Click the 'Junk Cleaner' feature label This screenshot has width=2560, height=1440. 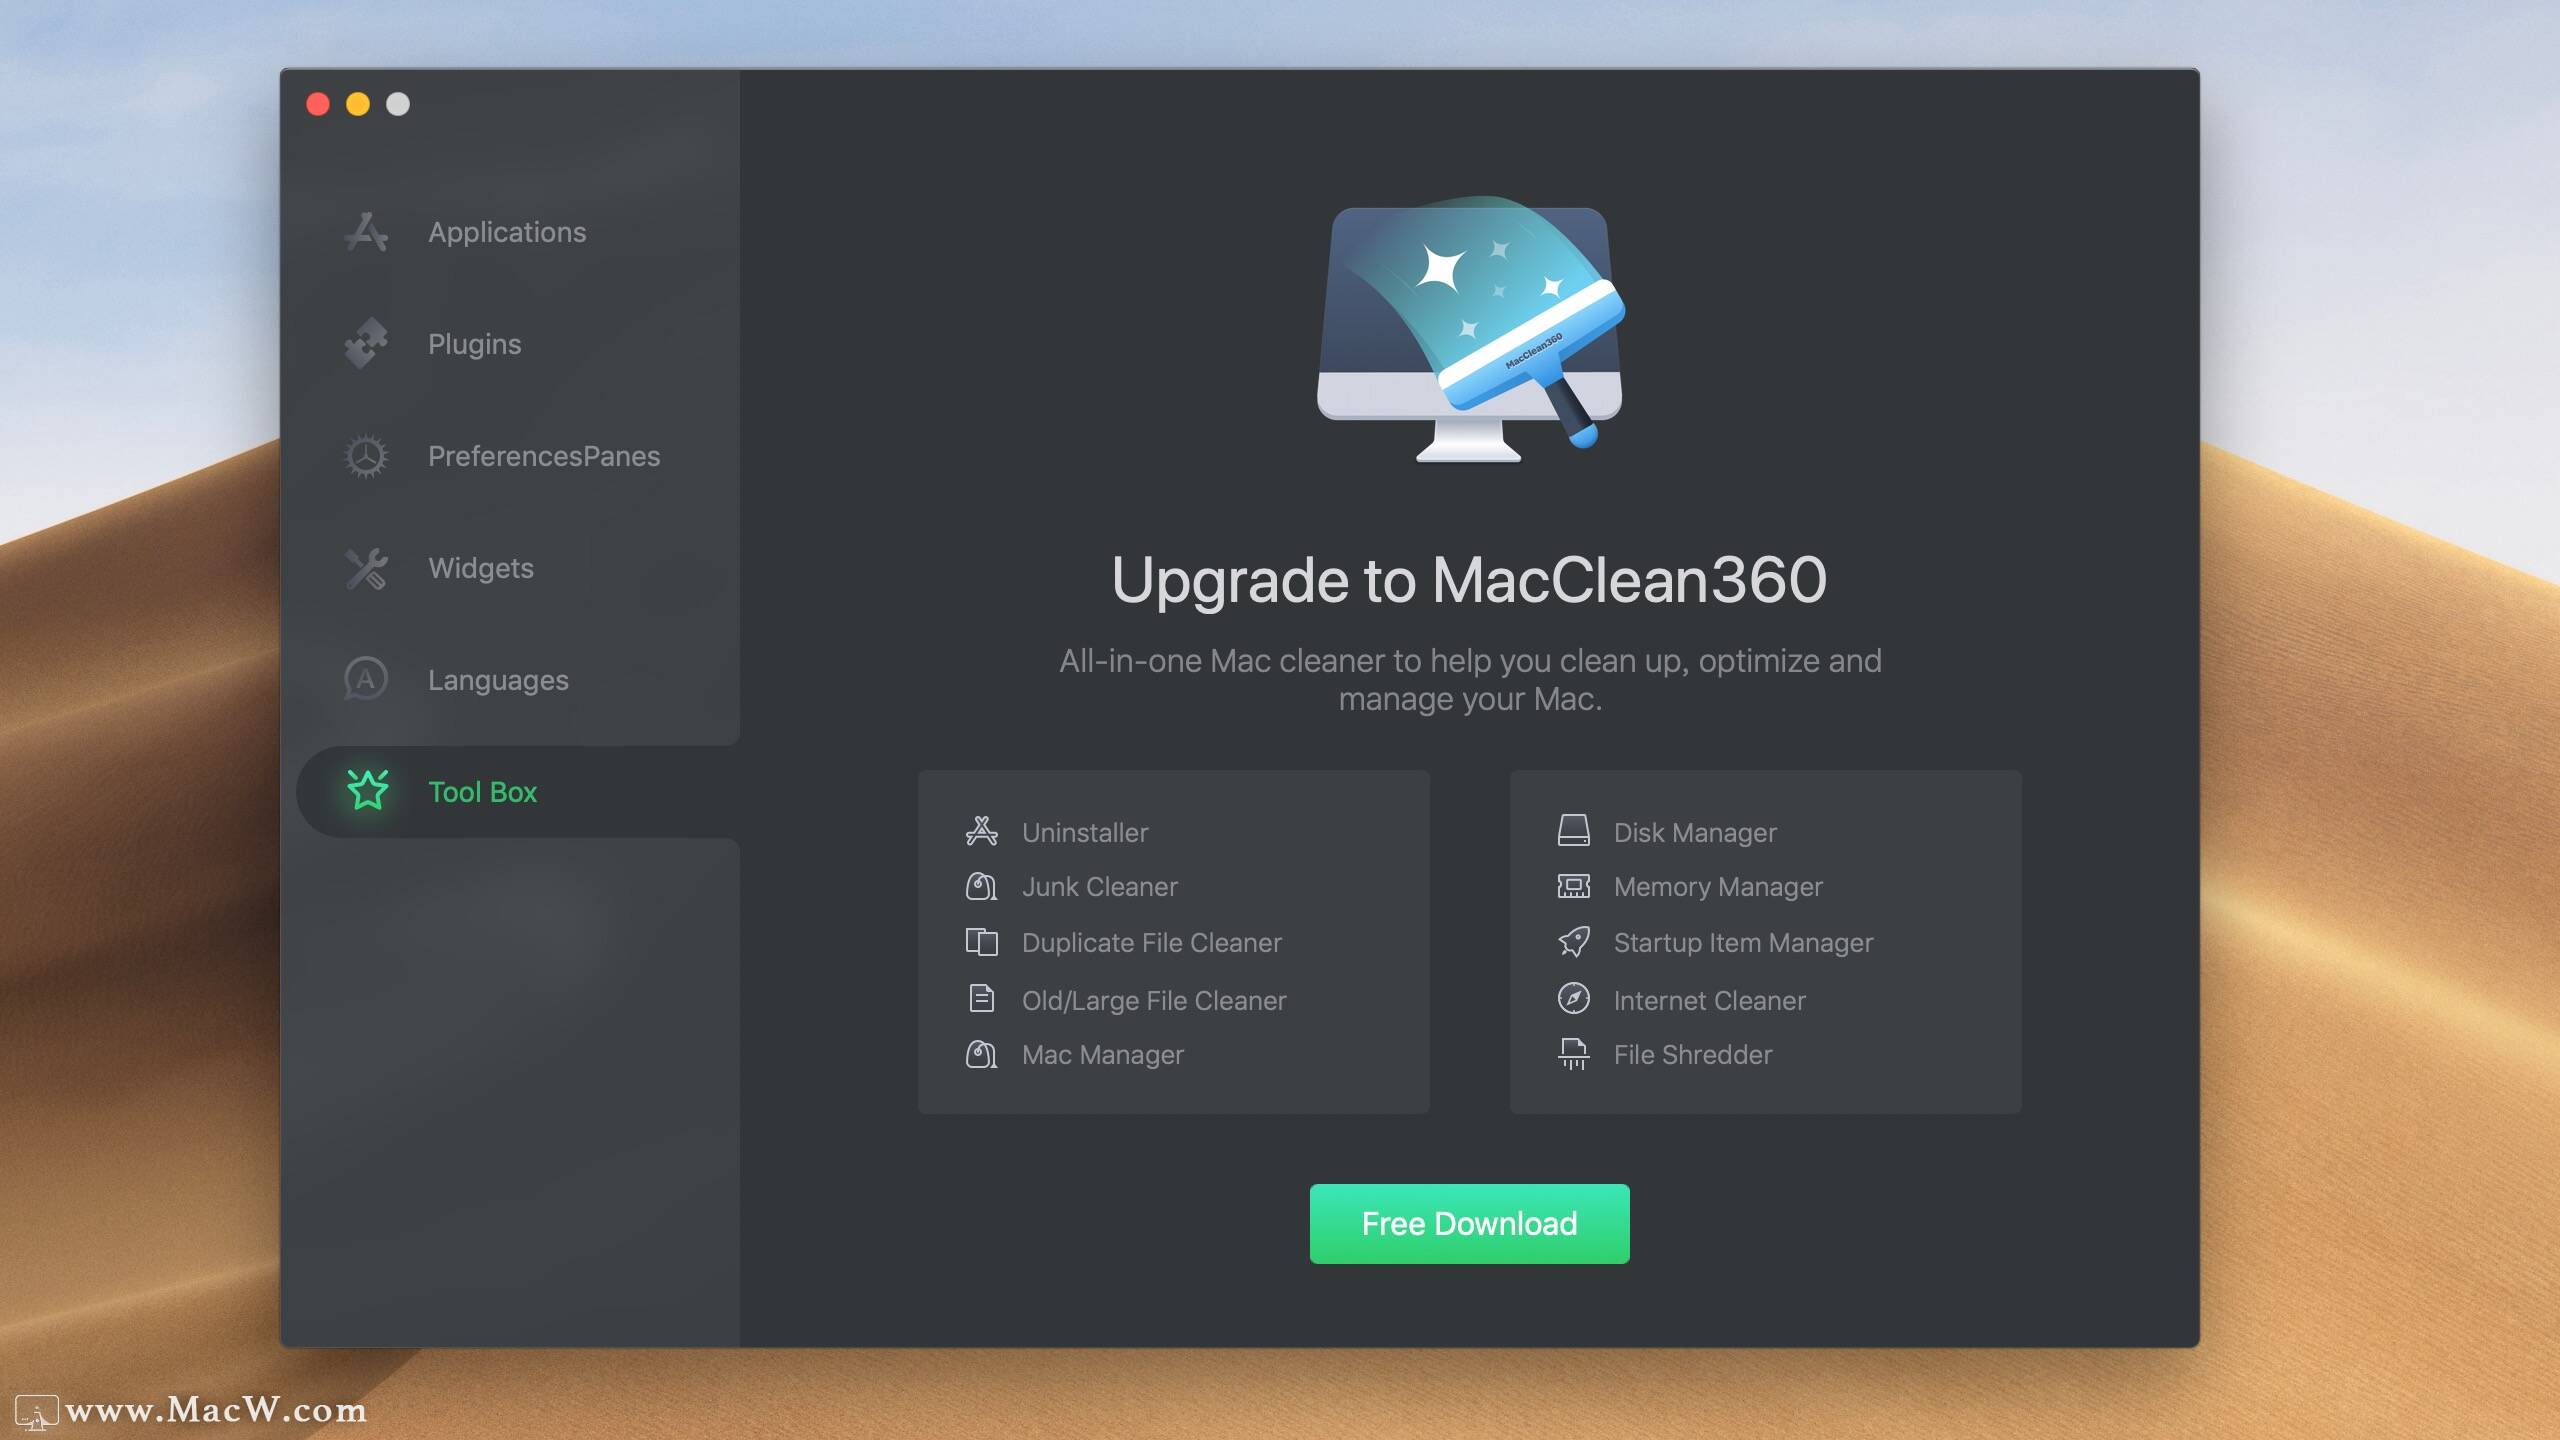(x=1100, y=886)
